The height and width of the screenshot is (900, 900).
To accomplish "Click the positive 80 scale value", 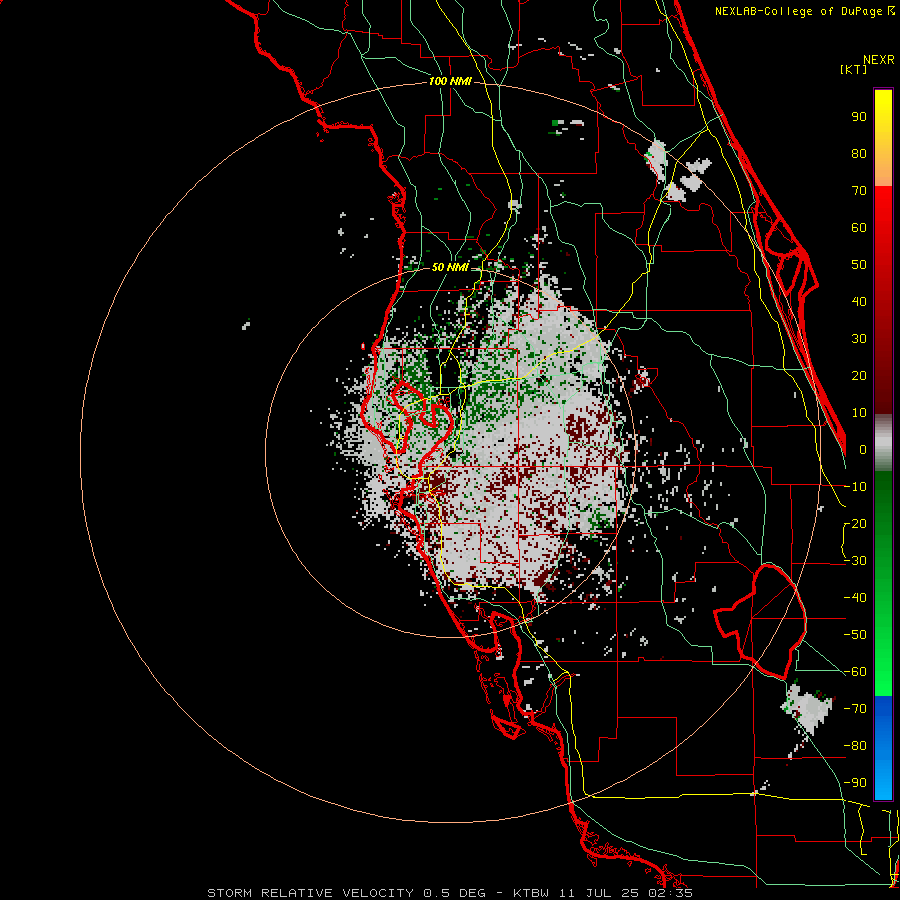I will pyautogui.click(x=859, y=154).
